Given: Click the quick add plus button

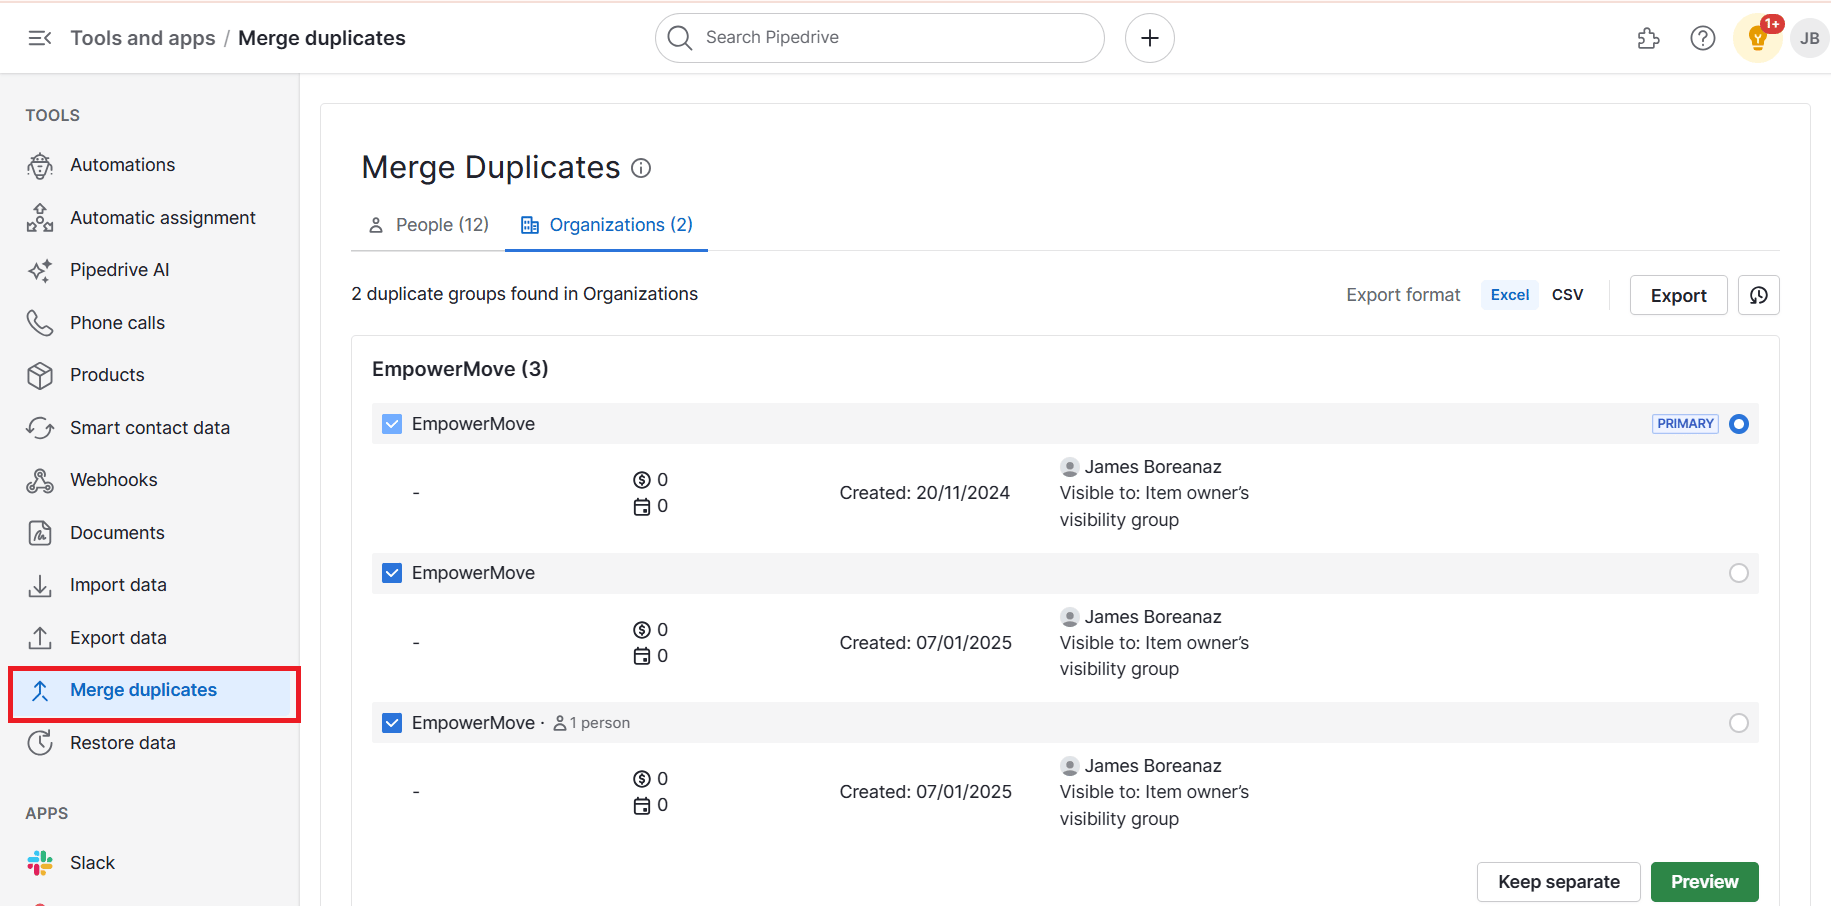Looking at the screenshot, I should pyautogui.click(x=1149, y=38).
